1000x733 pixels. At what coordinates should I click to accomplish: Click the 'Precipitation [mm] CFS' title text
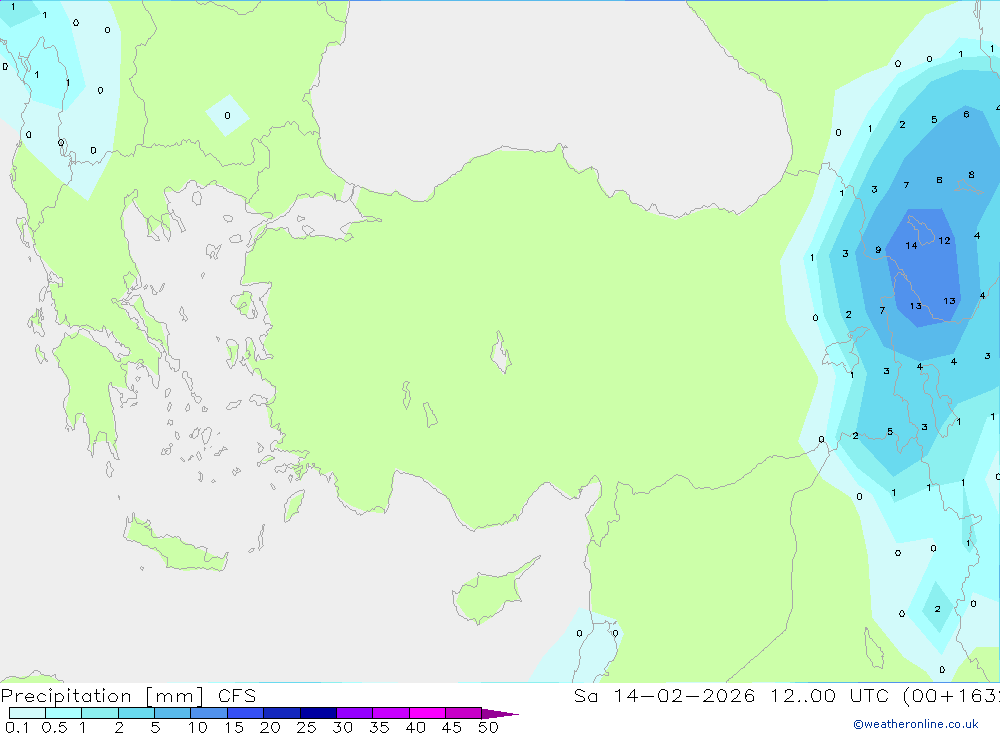pos(128,695)
